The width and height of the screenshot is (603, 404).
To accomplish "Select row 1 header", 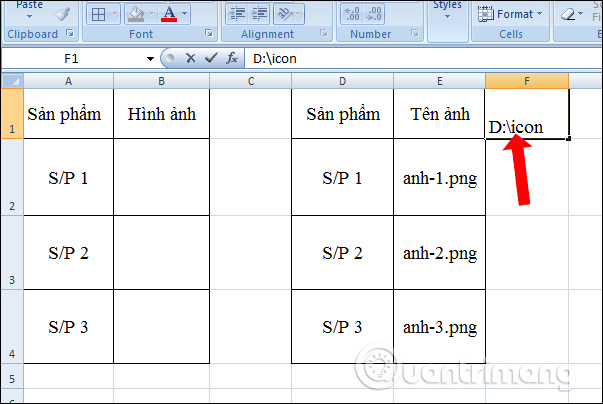I will click(x=12, y=114).
